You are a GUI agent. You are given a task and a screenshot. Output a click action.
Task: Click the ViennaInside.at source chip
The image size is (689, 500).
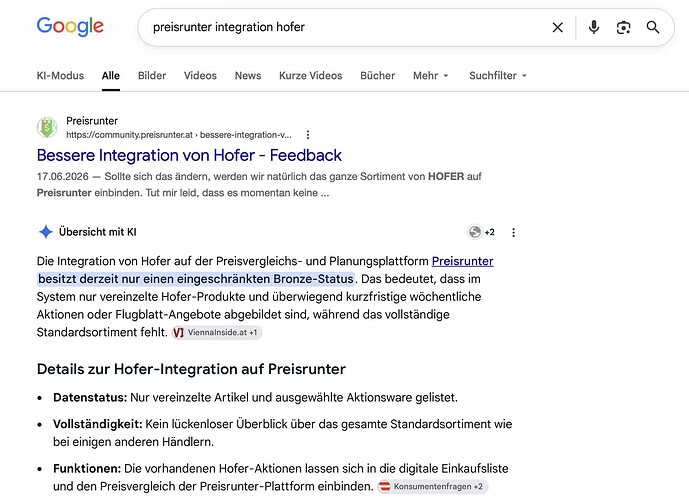pos(217,333)
